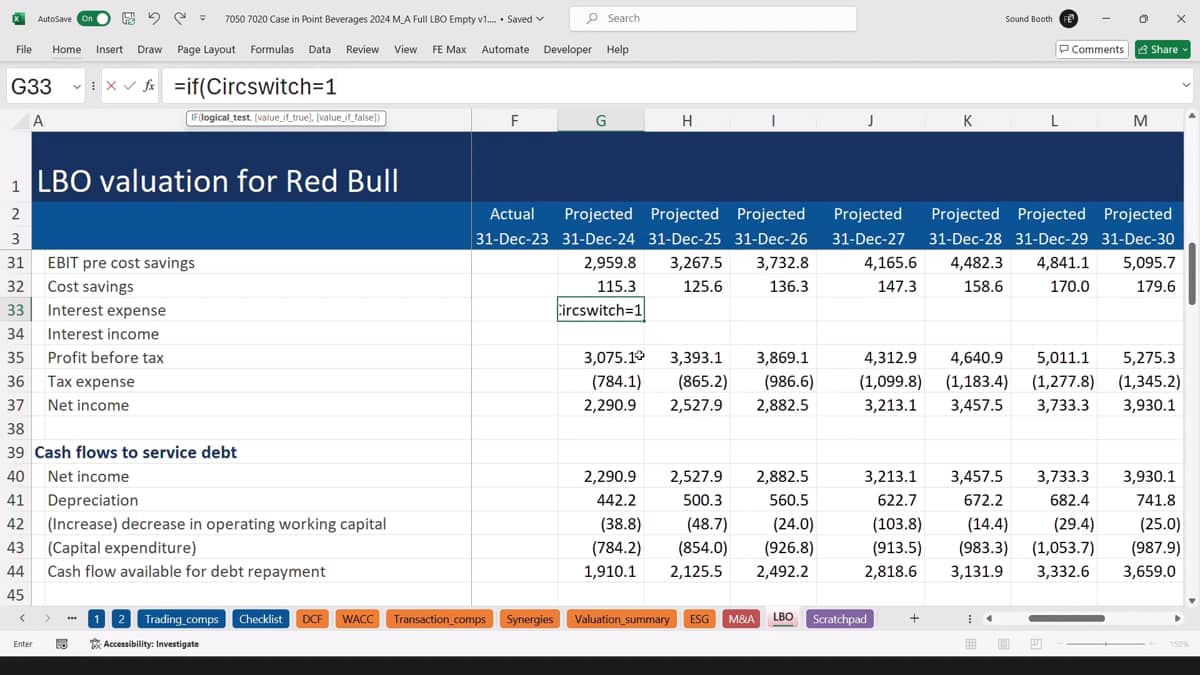
Task: Go to the Valuation_summary sheet tab
Action: (622, 619)
